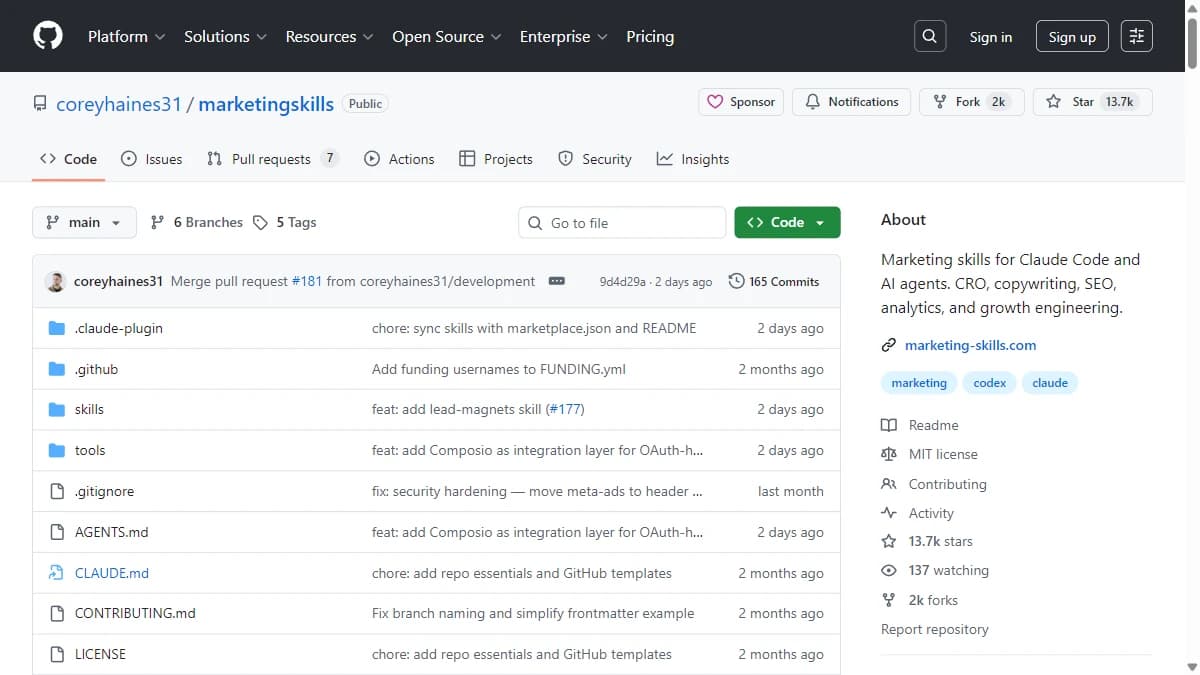Switch to the Pull requests tab
Screen dimensions: 1200x675
coord(272,159)
